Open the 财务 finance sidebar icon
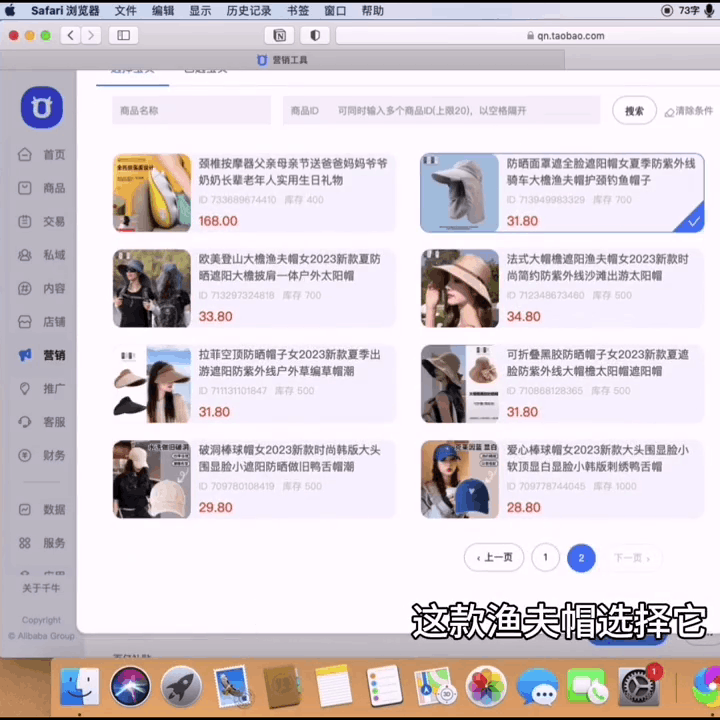Screen dimensions: 720x720 (x=25, y=456)
